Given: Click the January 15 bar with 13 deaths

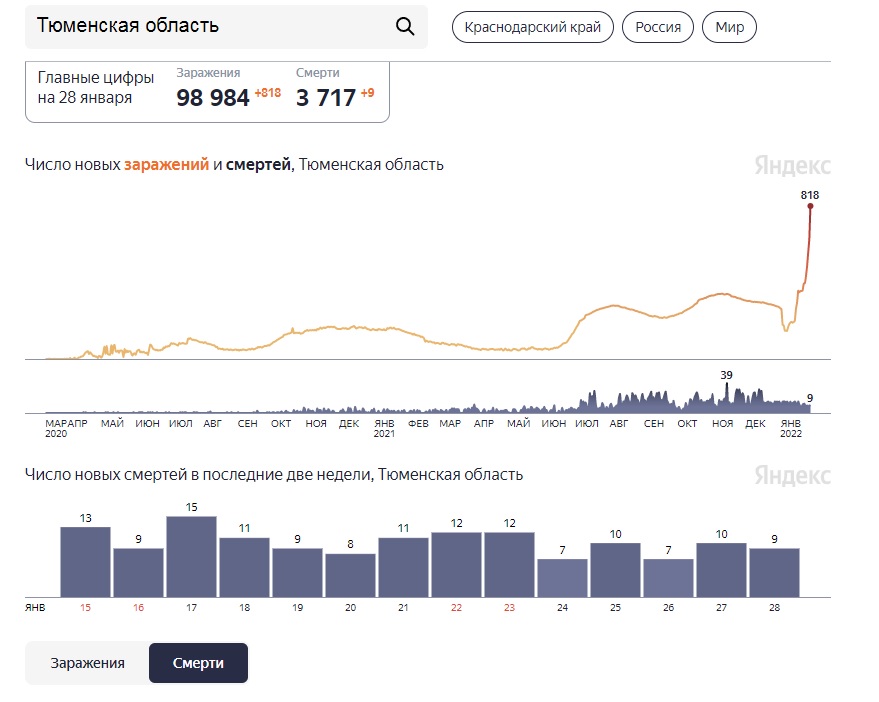Looking at the screenshot, I should tap(85, 561).
